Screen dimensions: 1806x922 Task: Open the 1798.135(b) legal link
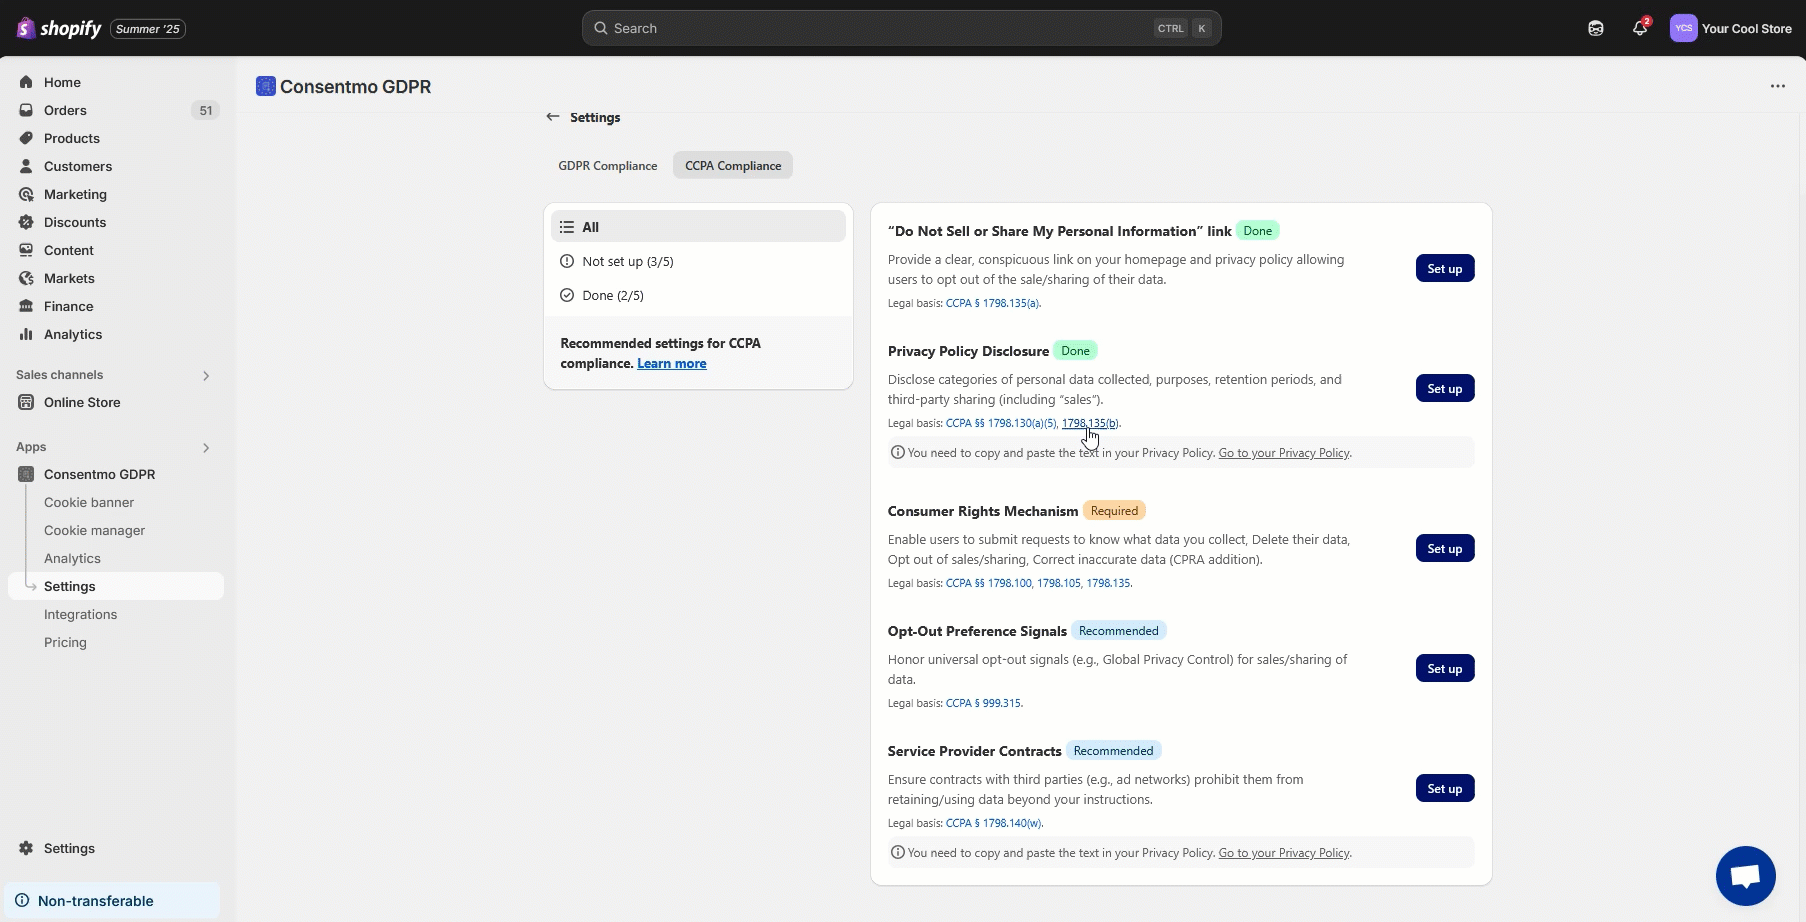tap(1090, 423)
